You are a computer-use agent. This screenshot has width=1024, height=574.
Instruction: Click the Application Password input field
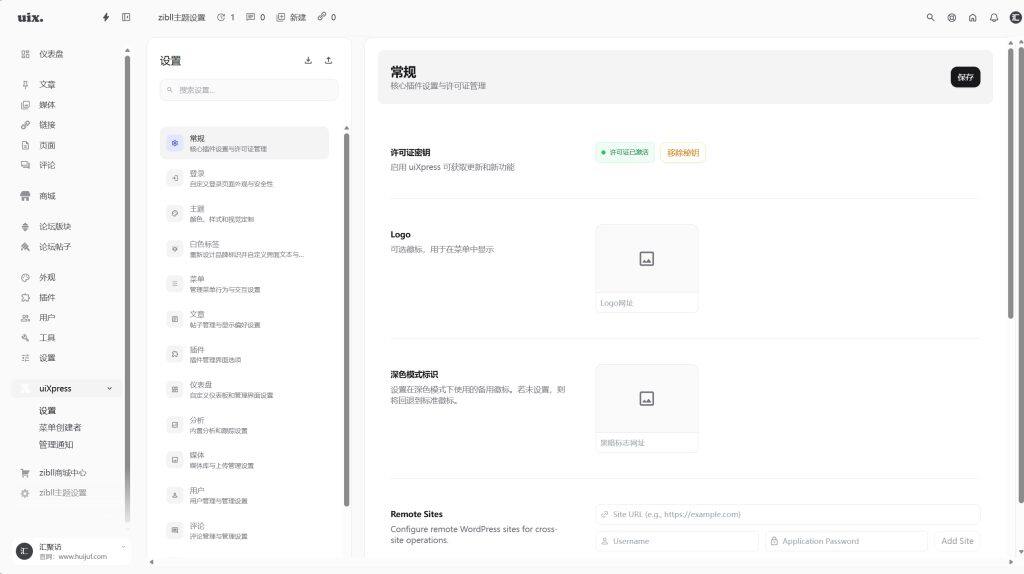(846, 541)
